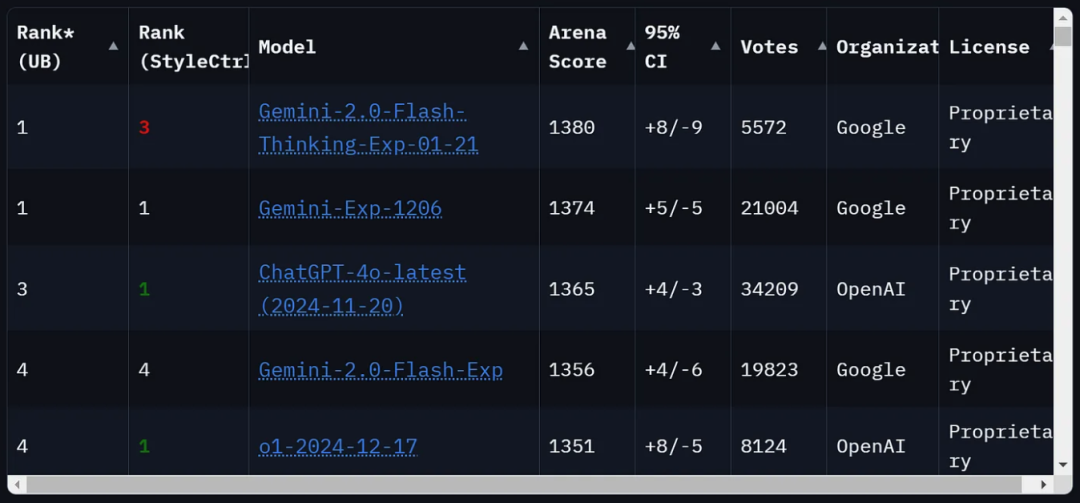Click the 95% CI sort arrow
This screenshot has width=1080, height=503.
715,46
